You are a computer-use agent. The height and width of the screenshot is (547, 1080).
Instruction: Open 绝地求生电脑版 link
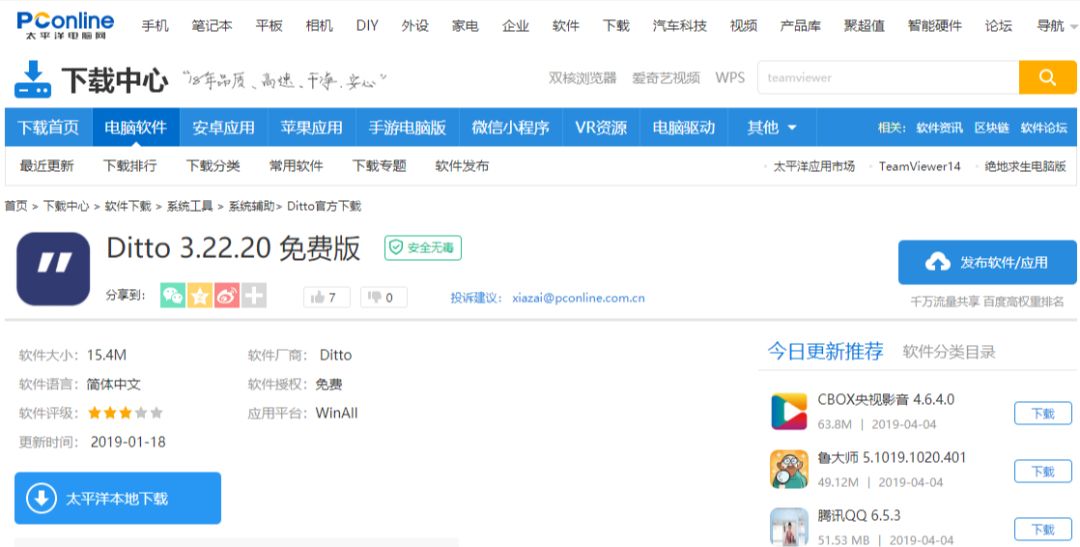1025,166
